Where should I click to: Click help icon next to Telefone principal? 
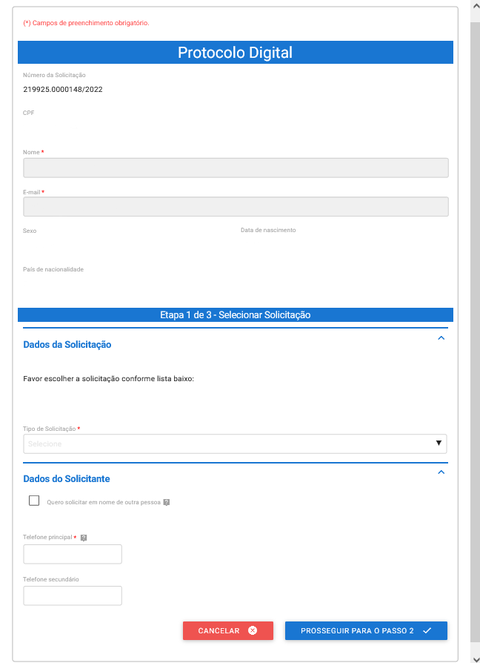(84, 537)
